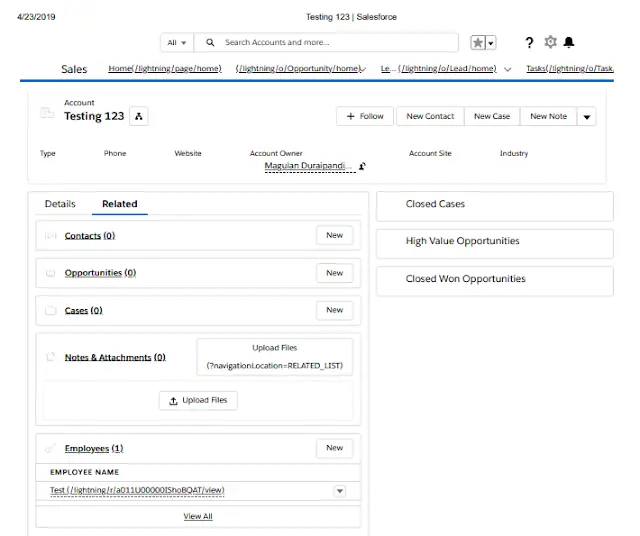Click in the Search Accounts and more field

pos(326,42)
